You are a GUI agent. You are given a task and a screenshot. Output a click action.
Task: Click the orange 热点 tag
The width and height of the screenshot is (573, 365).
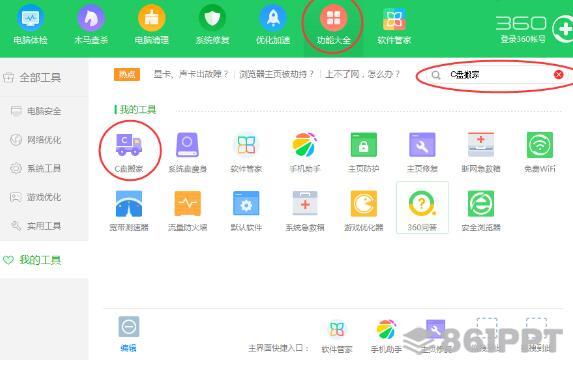click(127, 75)
